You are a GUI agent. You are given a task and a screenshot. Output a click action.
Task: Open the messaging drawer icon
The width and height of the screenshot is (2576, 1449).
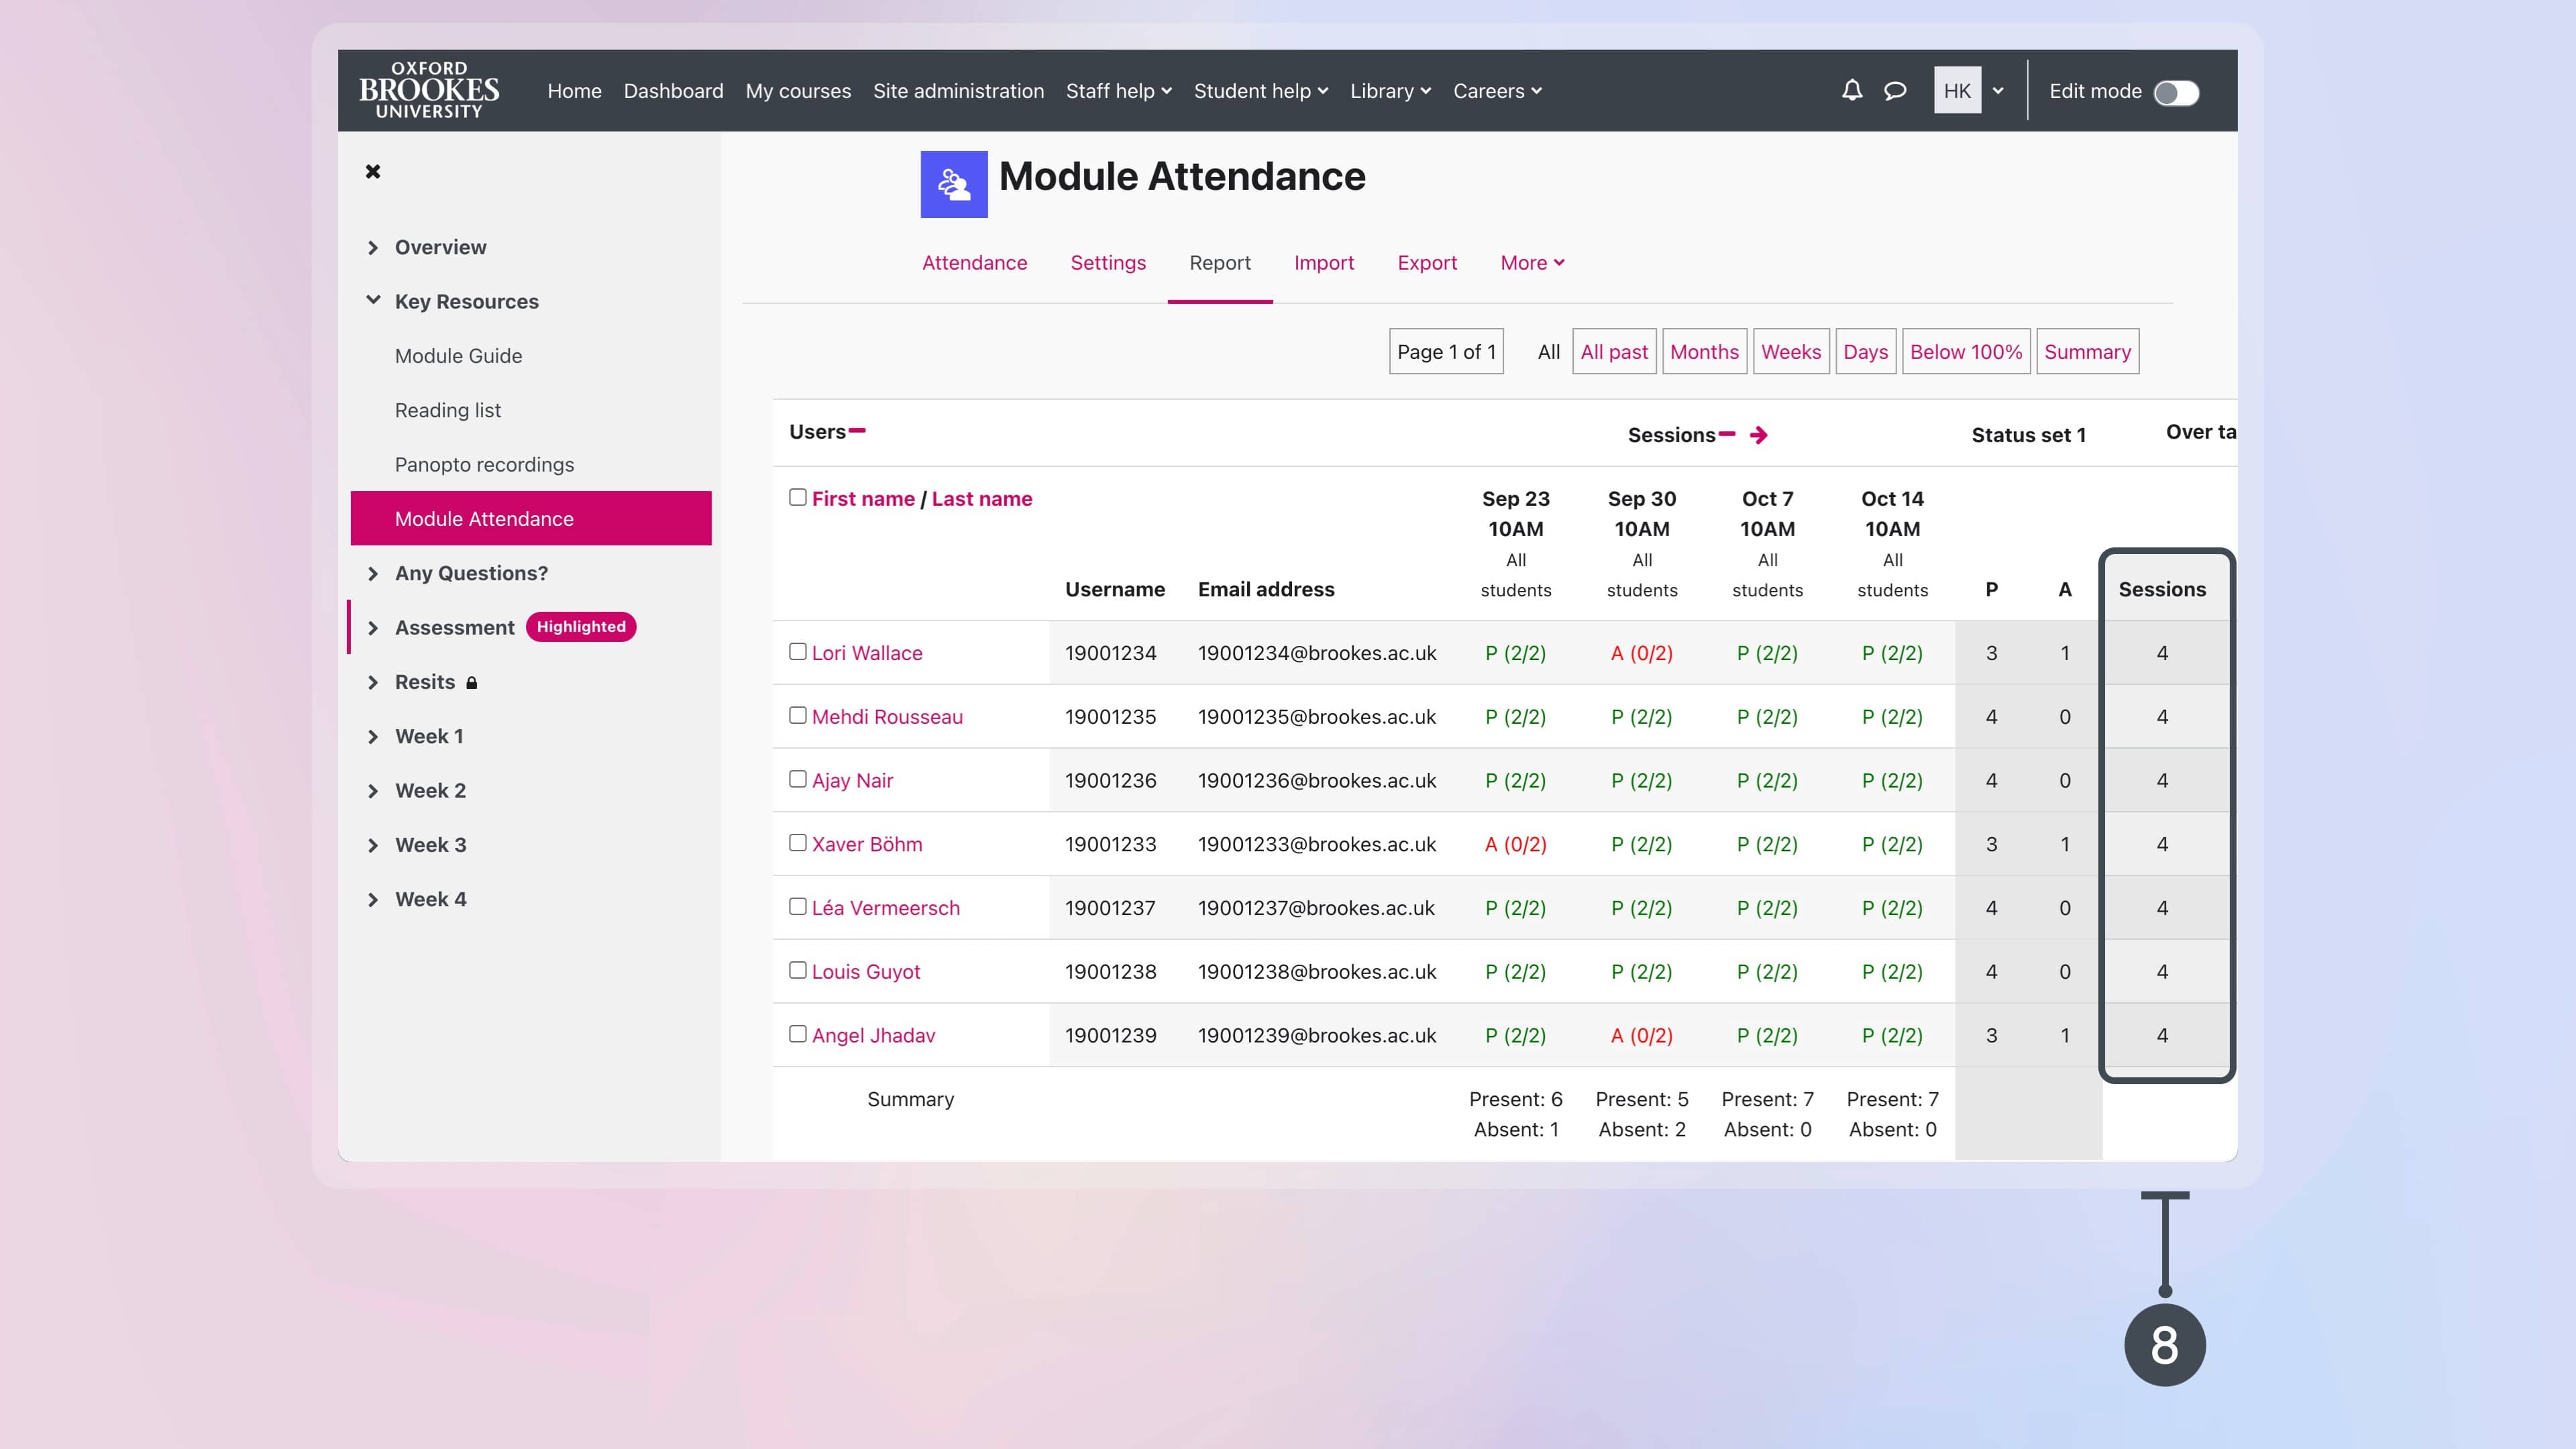[1893, 90]
